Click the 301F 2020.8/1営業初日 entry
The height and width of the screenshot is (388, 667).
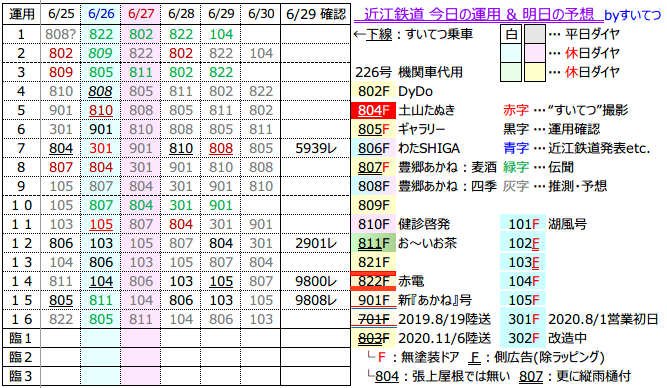click(580, 319)
